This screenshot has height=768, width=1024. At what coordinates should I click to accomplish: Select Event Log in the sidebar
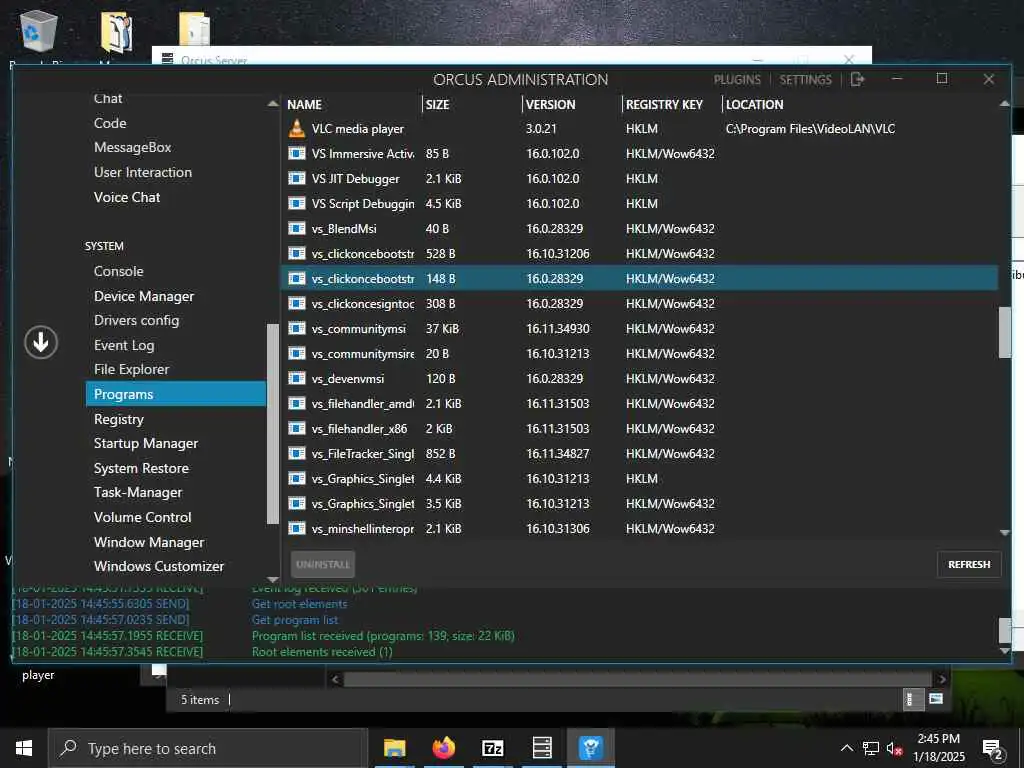tap(124, 345)
